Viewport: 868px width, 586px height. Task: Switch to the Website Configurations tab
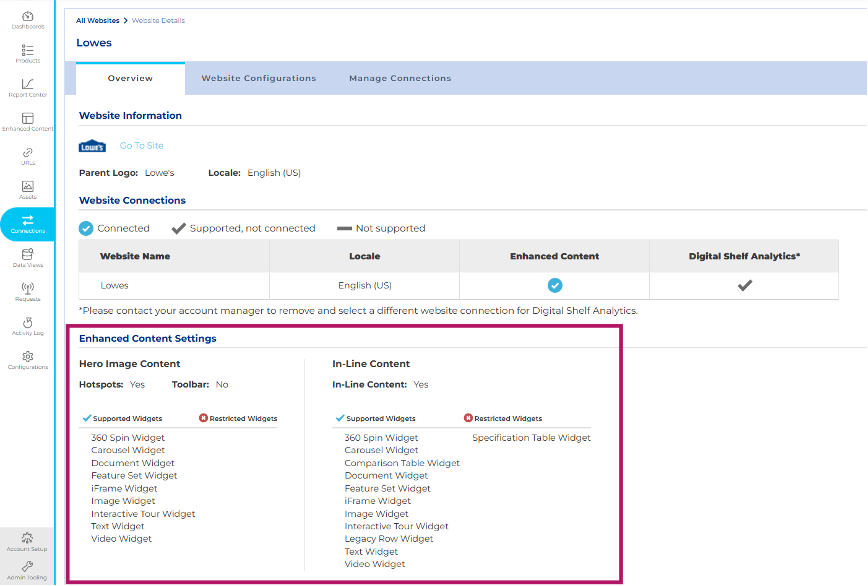259,79
